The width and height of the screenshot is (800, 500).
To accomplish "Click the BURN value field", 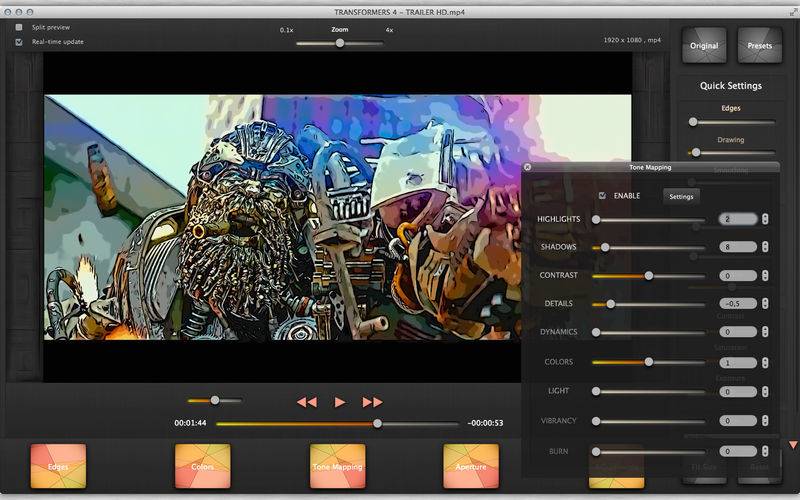I will pos(738,452).
